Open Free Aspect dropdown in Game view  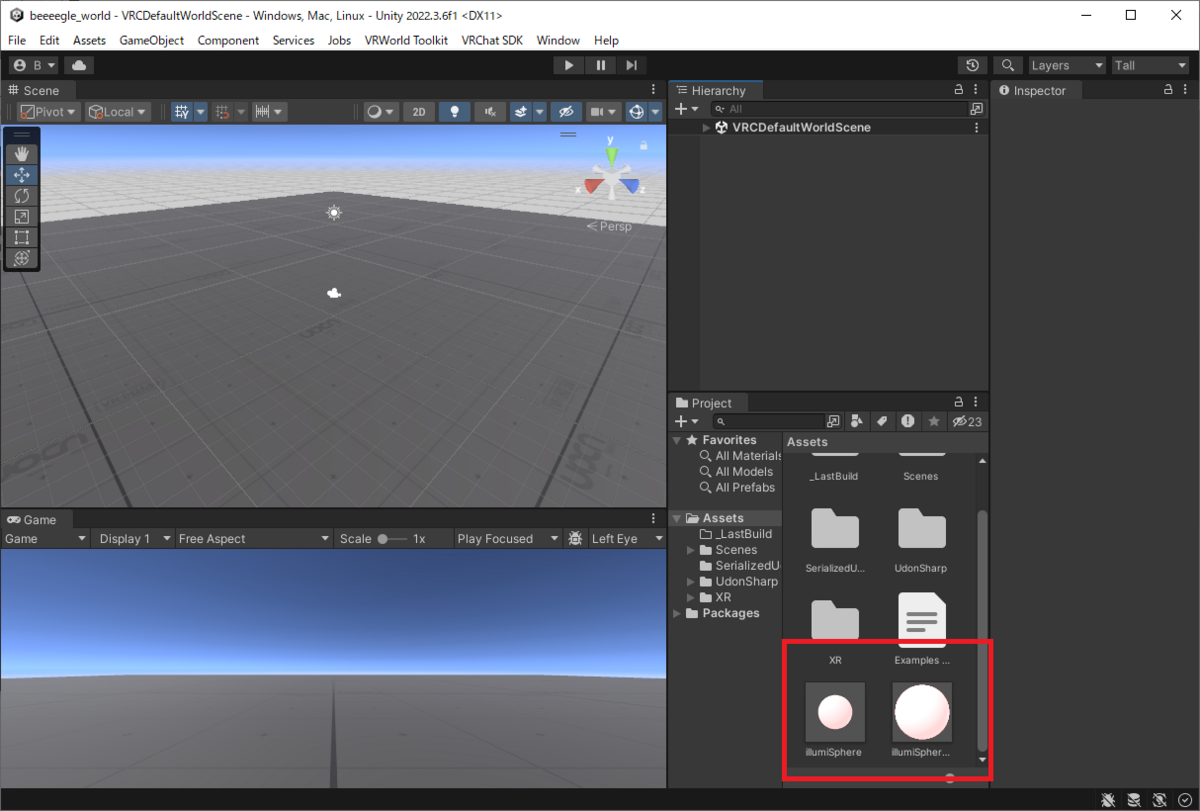253,538
